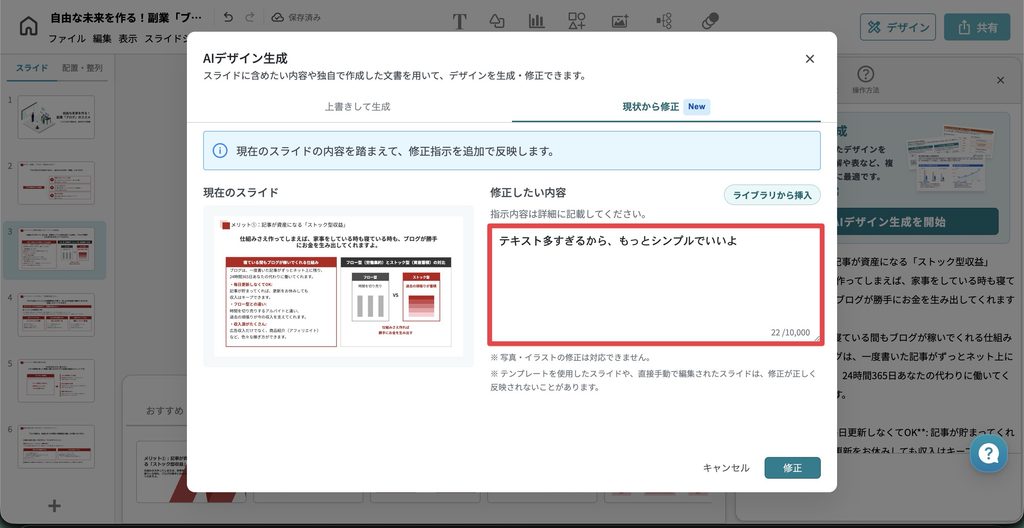The height and width of the screenshot is (528, 1024).
Task: Click the 修正 button
Action: 792,468
